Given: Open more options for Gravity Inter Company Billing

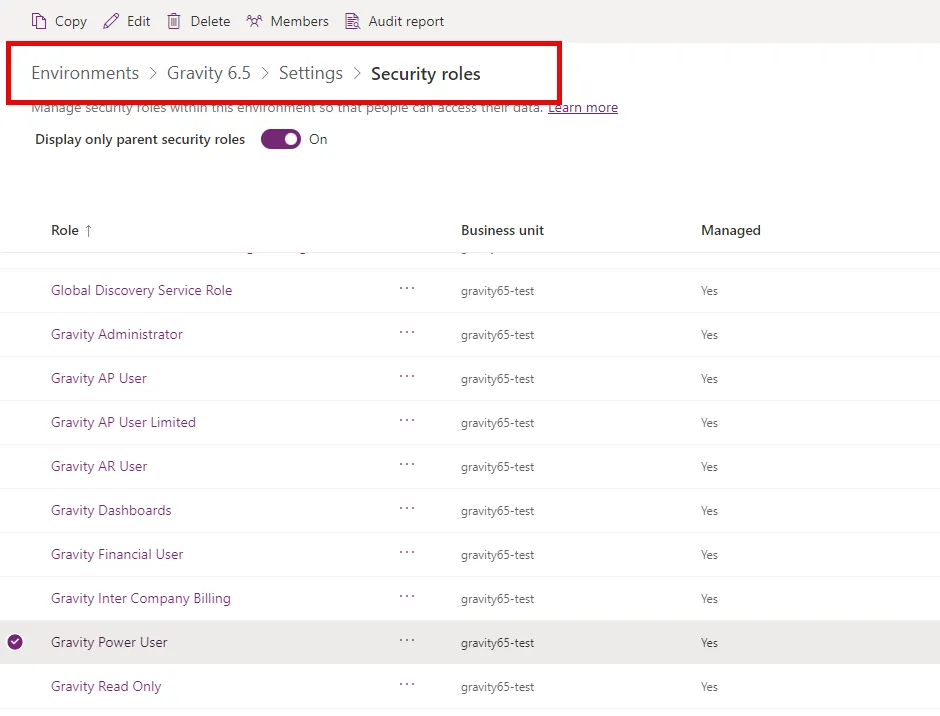Looking at the screenshot, I should [407, 596].
